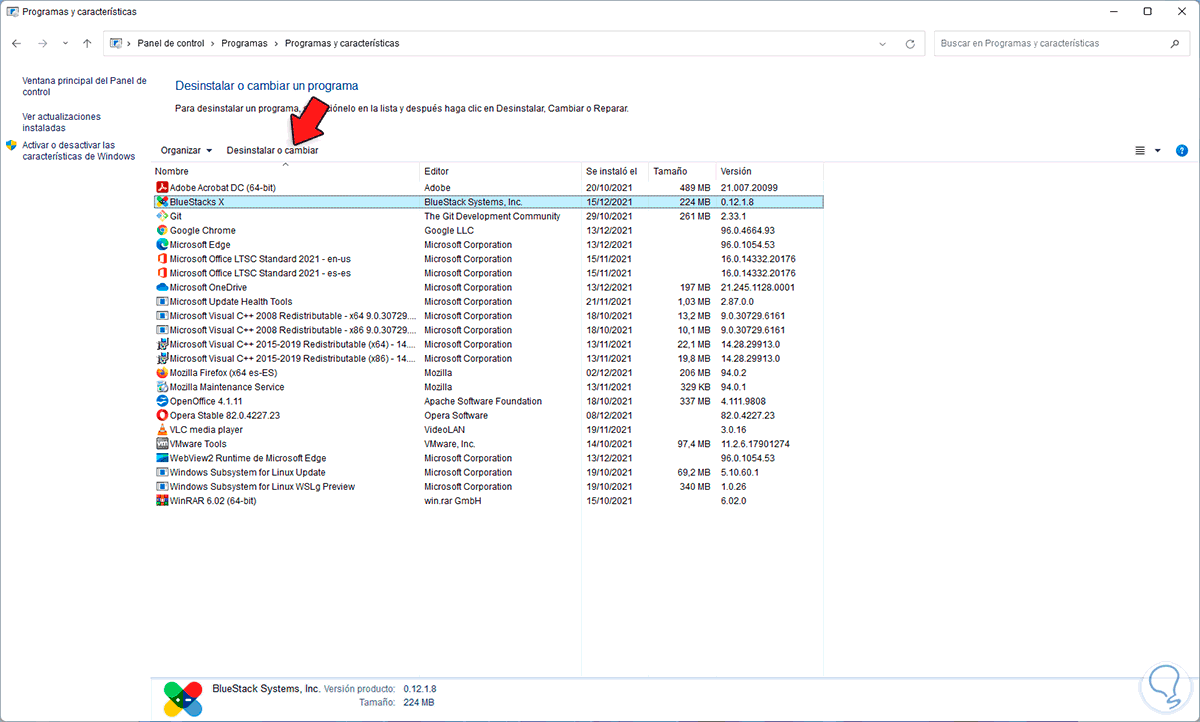Click the Office LTSC en-us icon
This screenshot has width=1200, height=722.
(162, 259)
